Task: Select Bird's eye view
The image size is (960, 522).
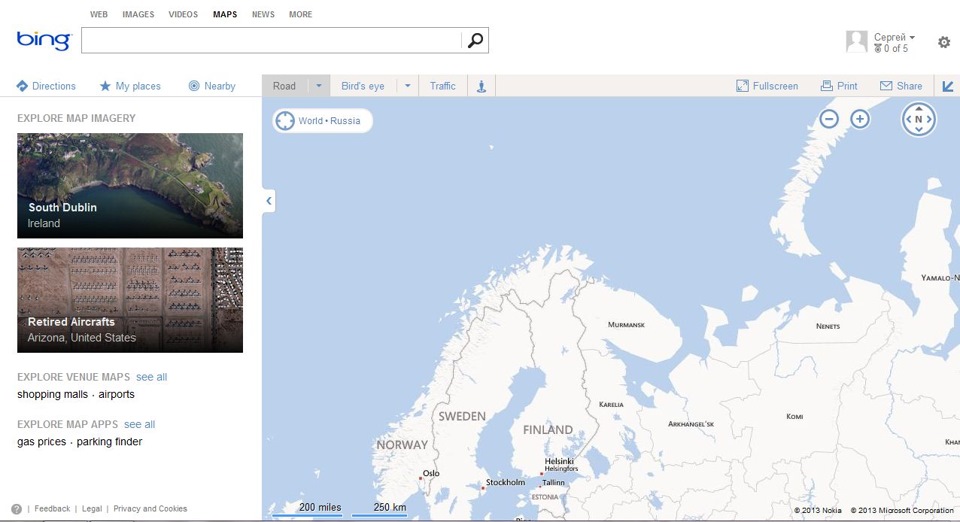Action: tap(363, 86)
